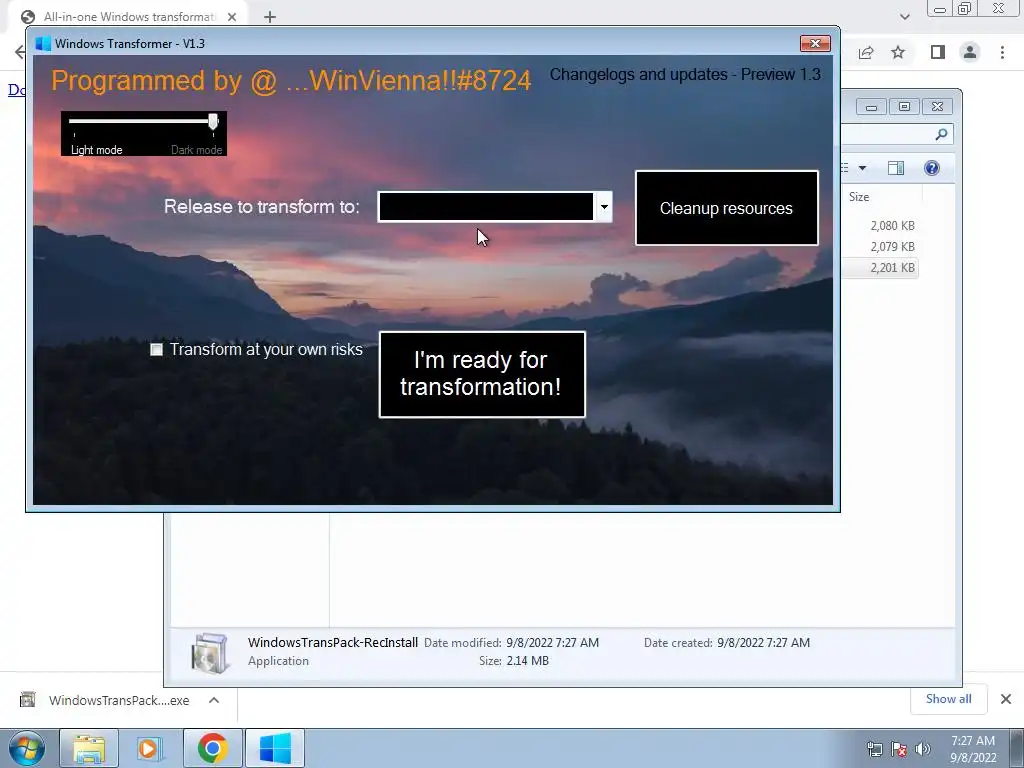Open Windows Explorer from the taskbar

[x=89, y=748]
